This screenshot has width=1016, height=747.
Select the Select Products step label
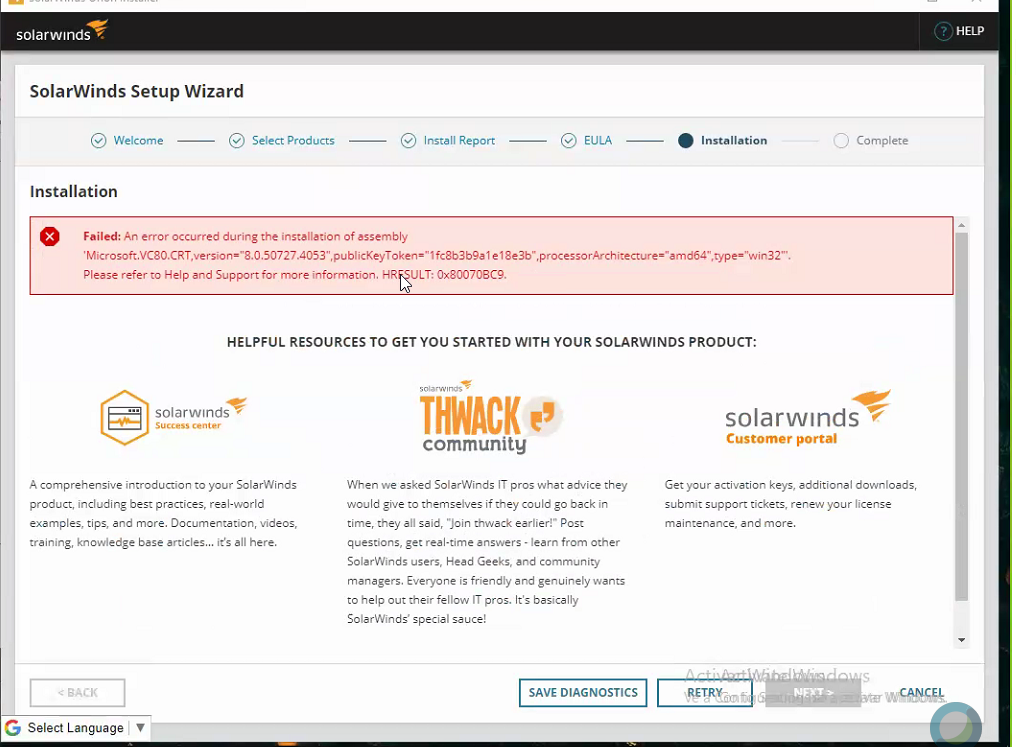(x=293, y=141)
